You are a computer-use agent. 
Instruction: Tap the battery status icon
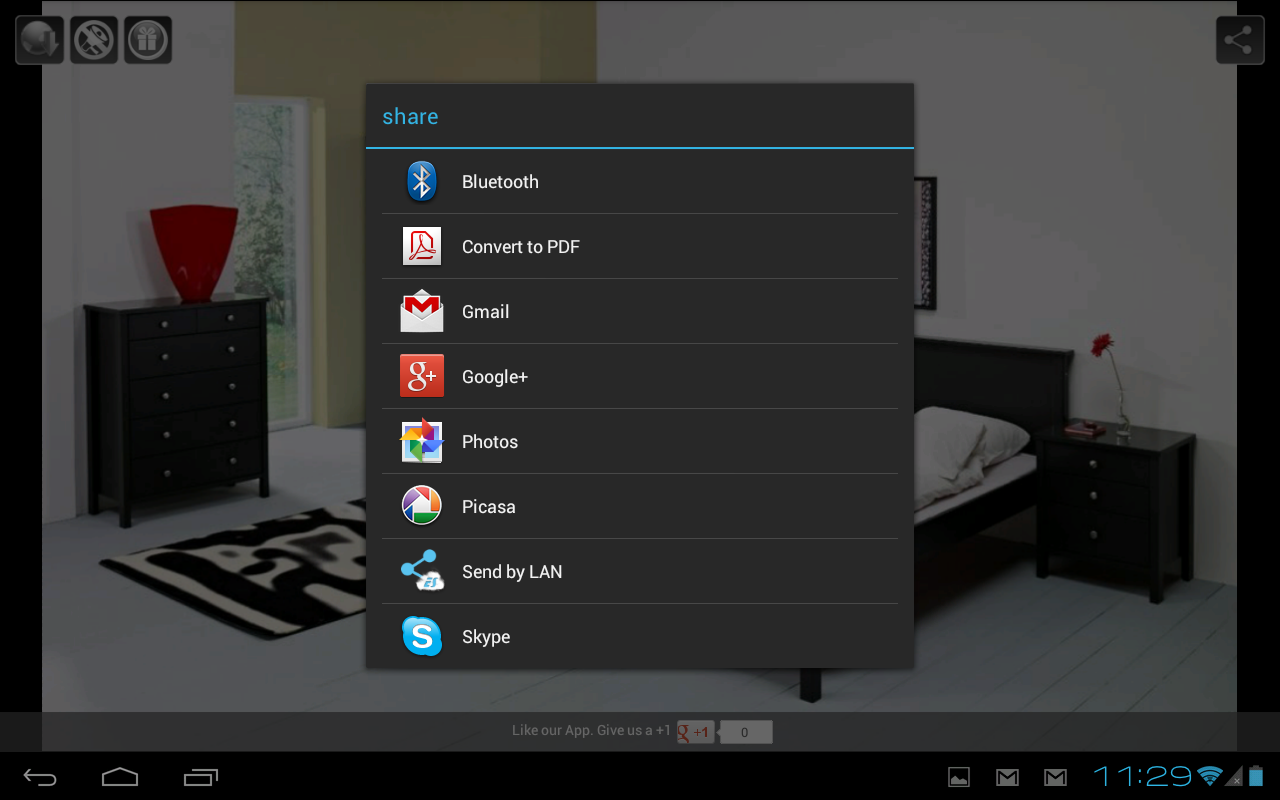coord(1256,776)
